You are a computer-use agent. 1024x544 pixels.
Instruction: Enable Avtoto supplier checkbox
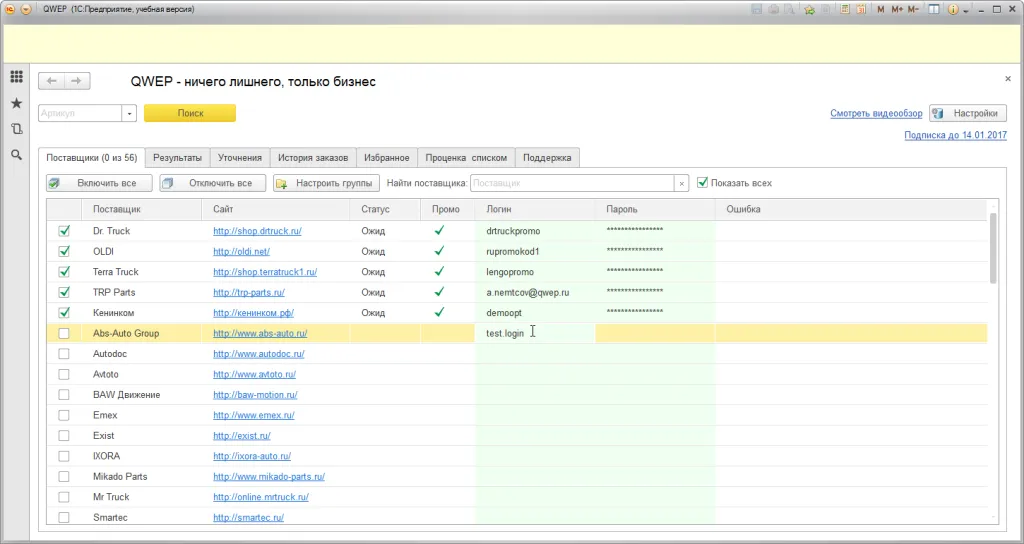click(64, 374)
